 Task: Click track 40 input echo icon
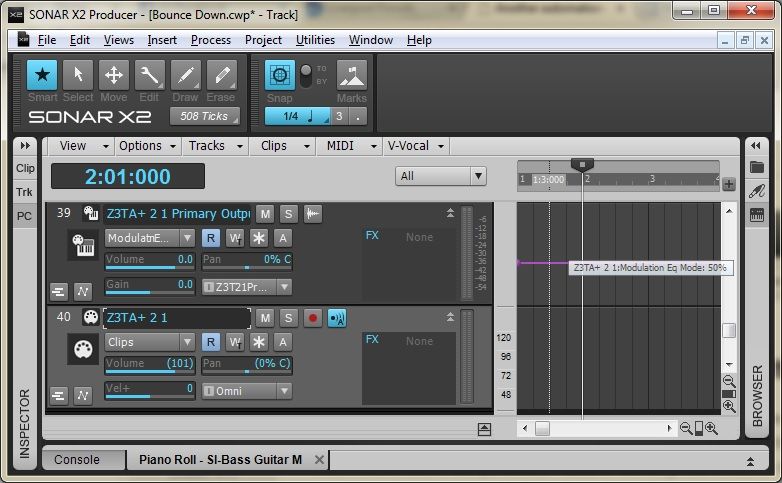point(337,318)
